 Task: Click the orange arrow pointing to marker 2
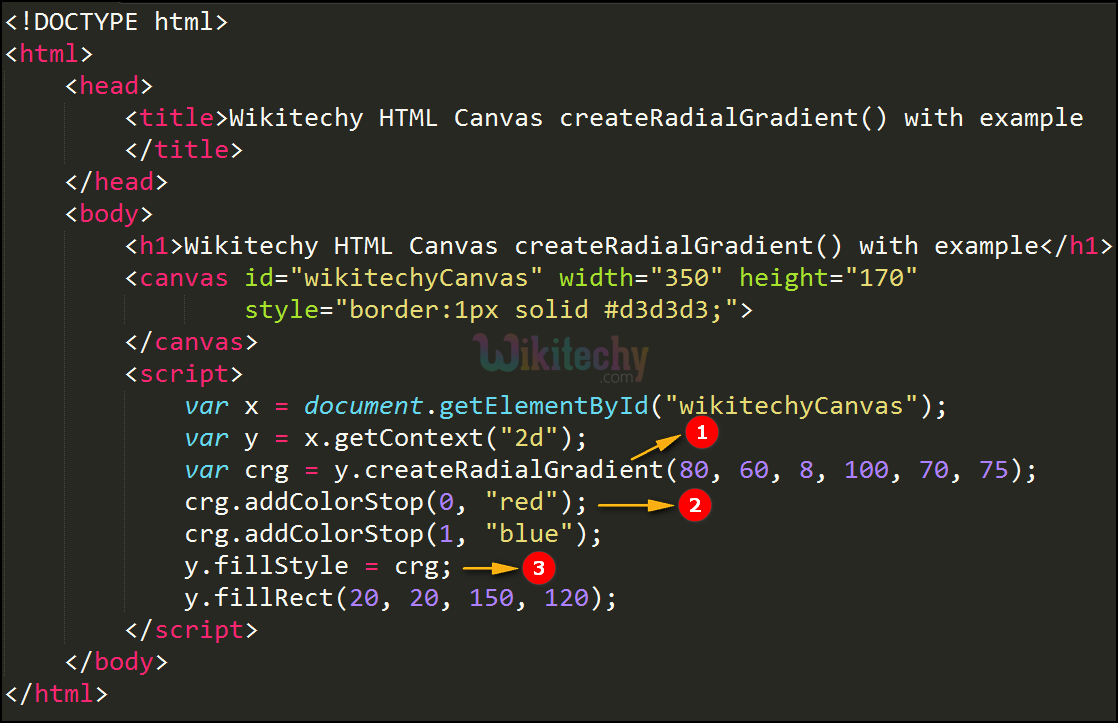tap(637, 505)
